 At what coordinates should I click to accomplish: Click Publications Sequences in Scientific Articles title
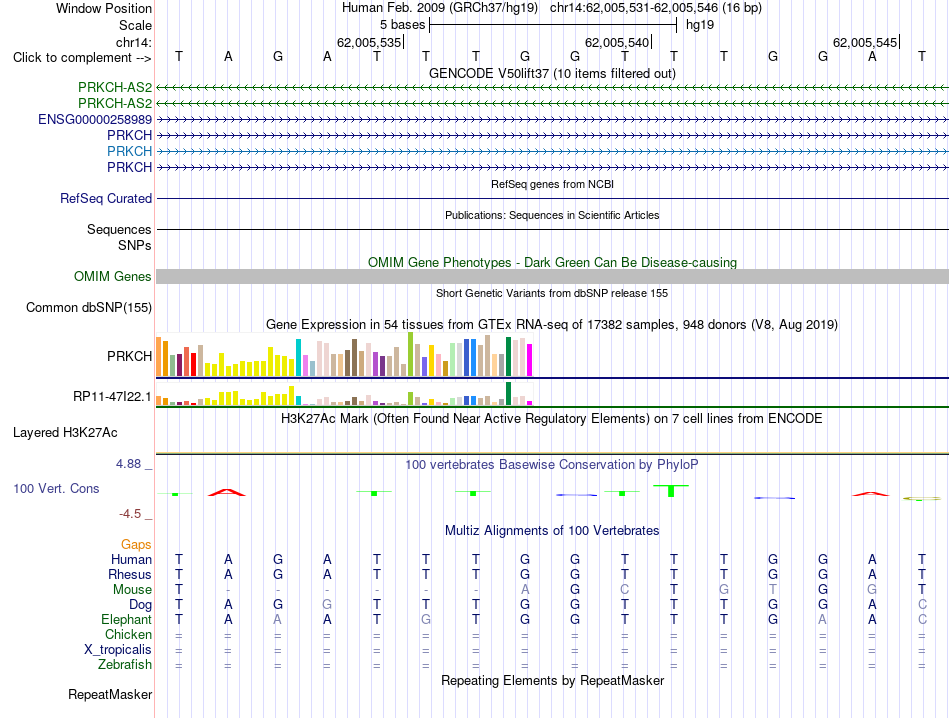coord(552,215)
